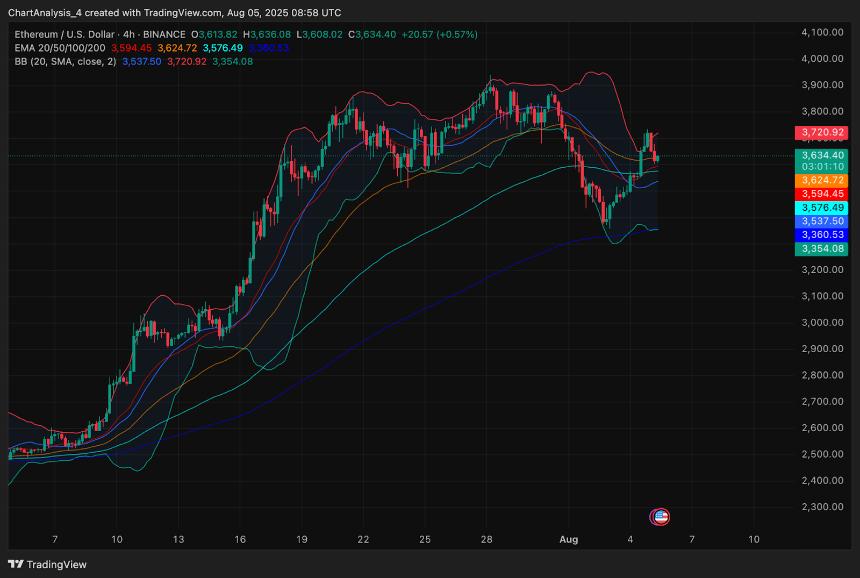Click the blue 3,537.50 BB basis label
Image resolution: width=860 pixels, height=578 pixels.
[x=820, y=221]
